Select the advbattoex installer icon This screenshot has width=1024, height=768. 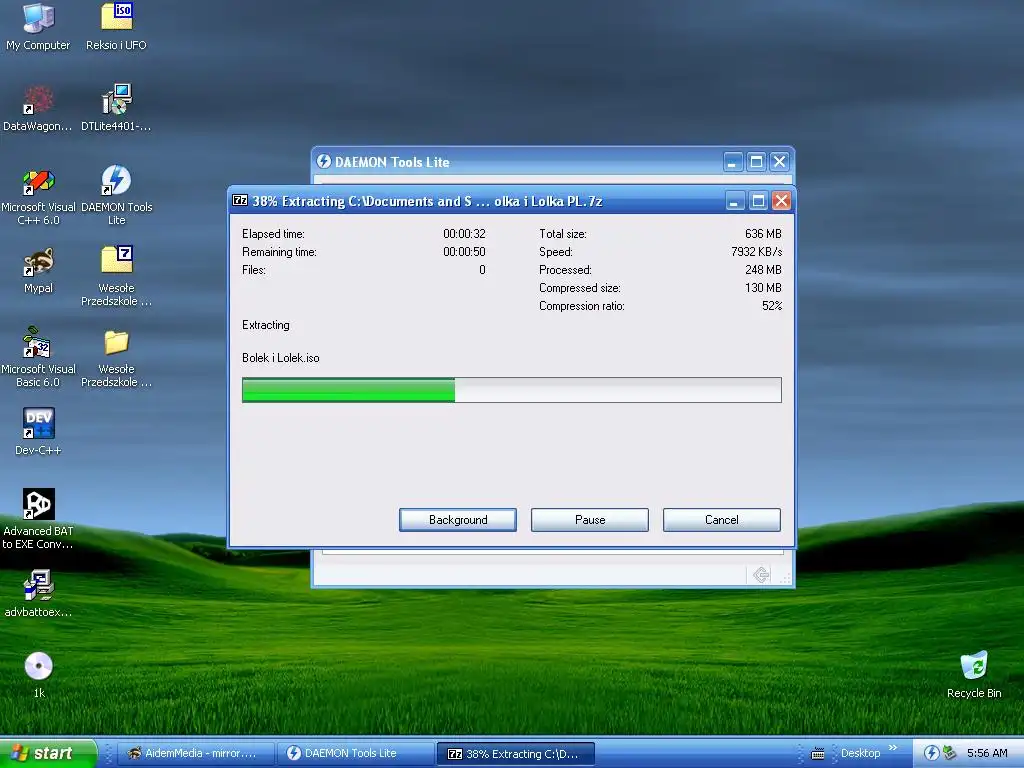(38, 594)
